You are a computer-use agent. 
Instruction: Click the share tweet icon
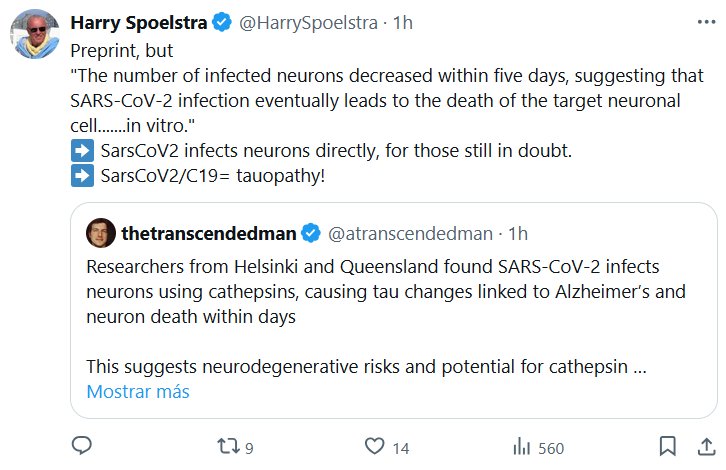(x=699, y=446)
